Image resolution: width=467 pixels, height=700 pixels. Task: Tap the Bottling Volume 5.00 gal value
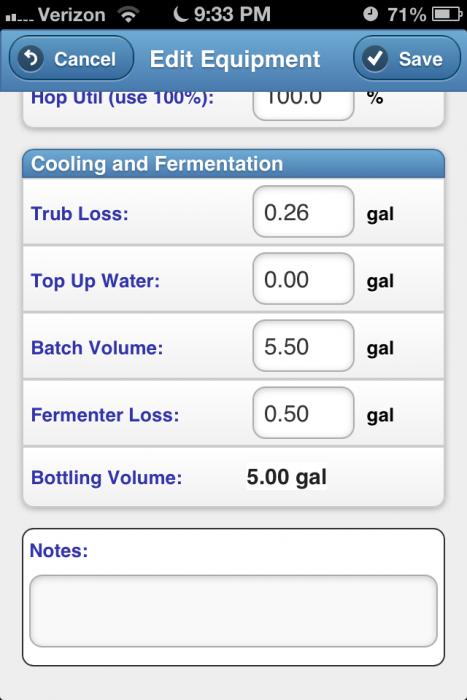[286, 477]
